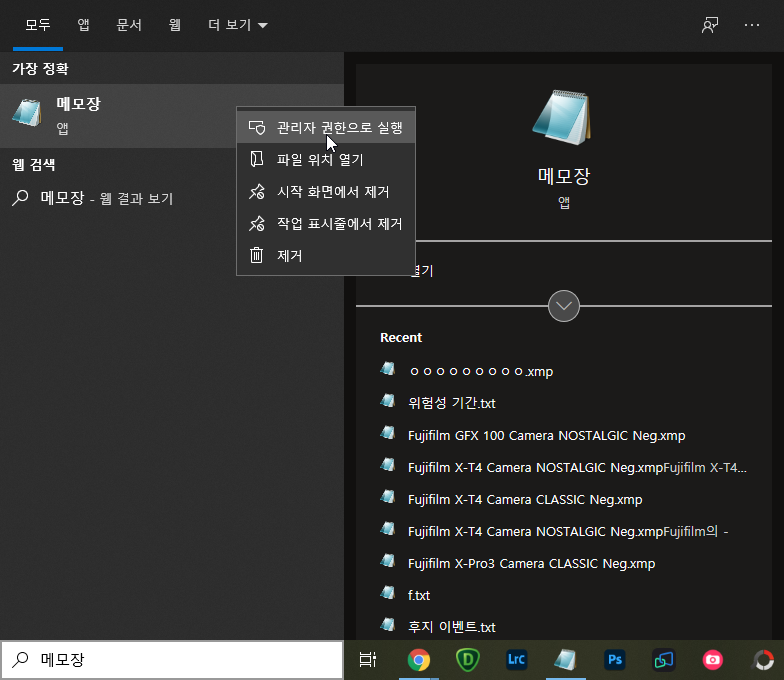Expand actions with the circular chevron button
Viewport: 784px width, 680px height.
coord(564,306)
